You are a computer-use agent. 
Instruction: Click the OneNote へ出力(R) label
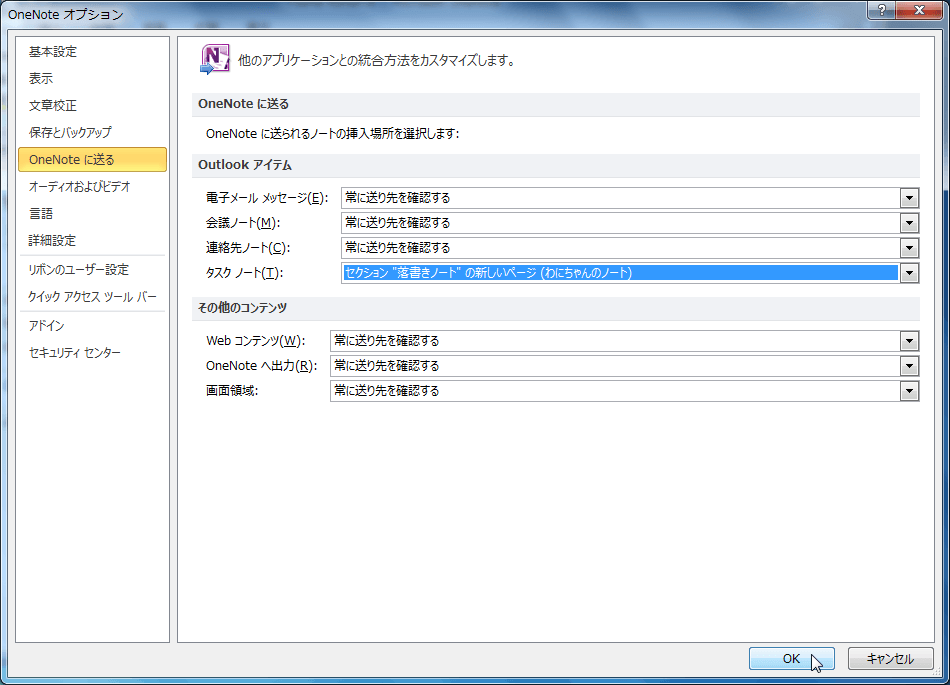click(262, 366)
